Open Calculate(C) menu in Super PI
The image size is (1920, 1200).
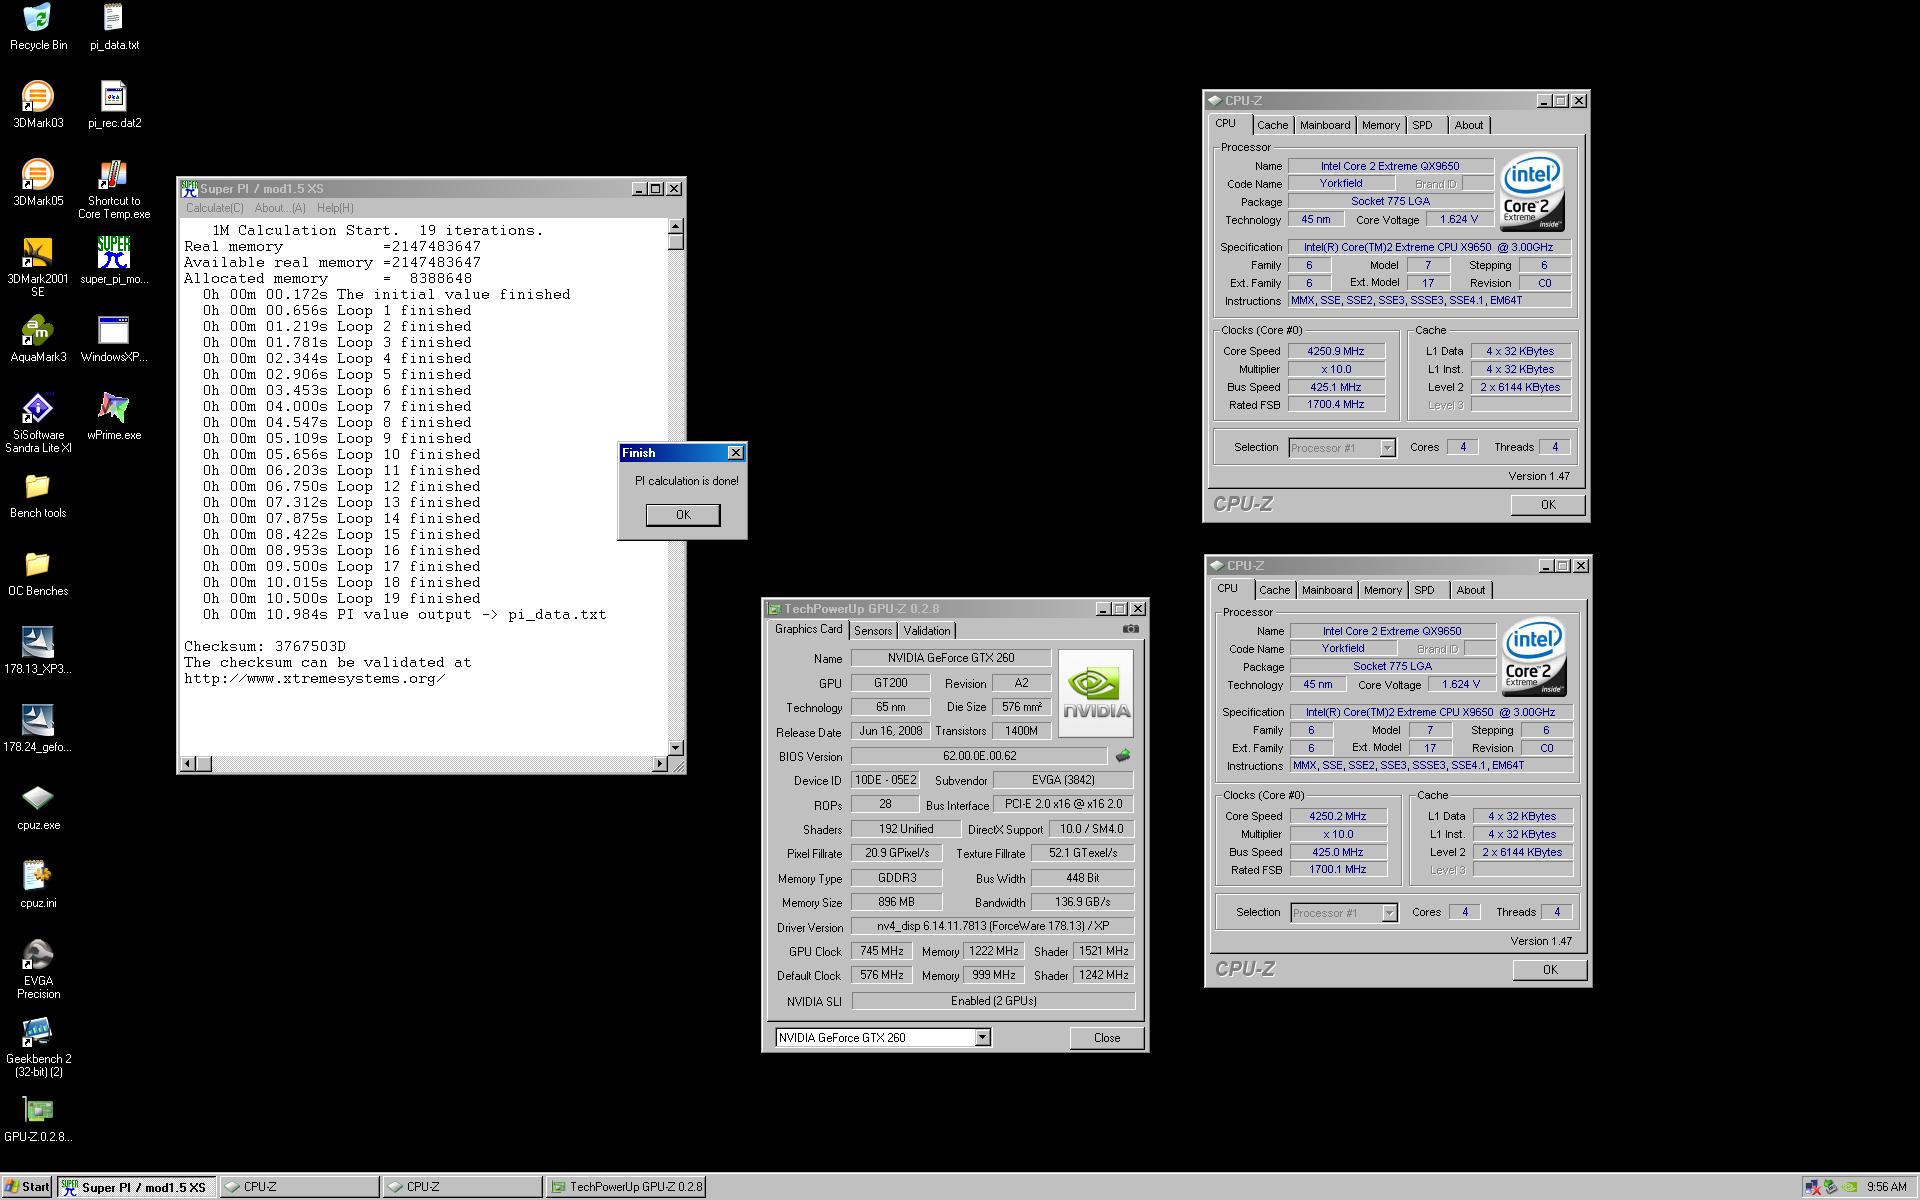point(214,208)
